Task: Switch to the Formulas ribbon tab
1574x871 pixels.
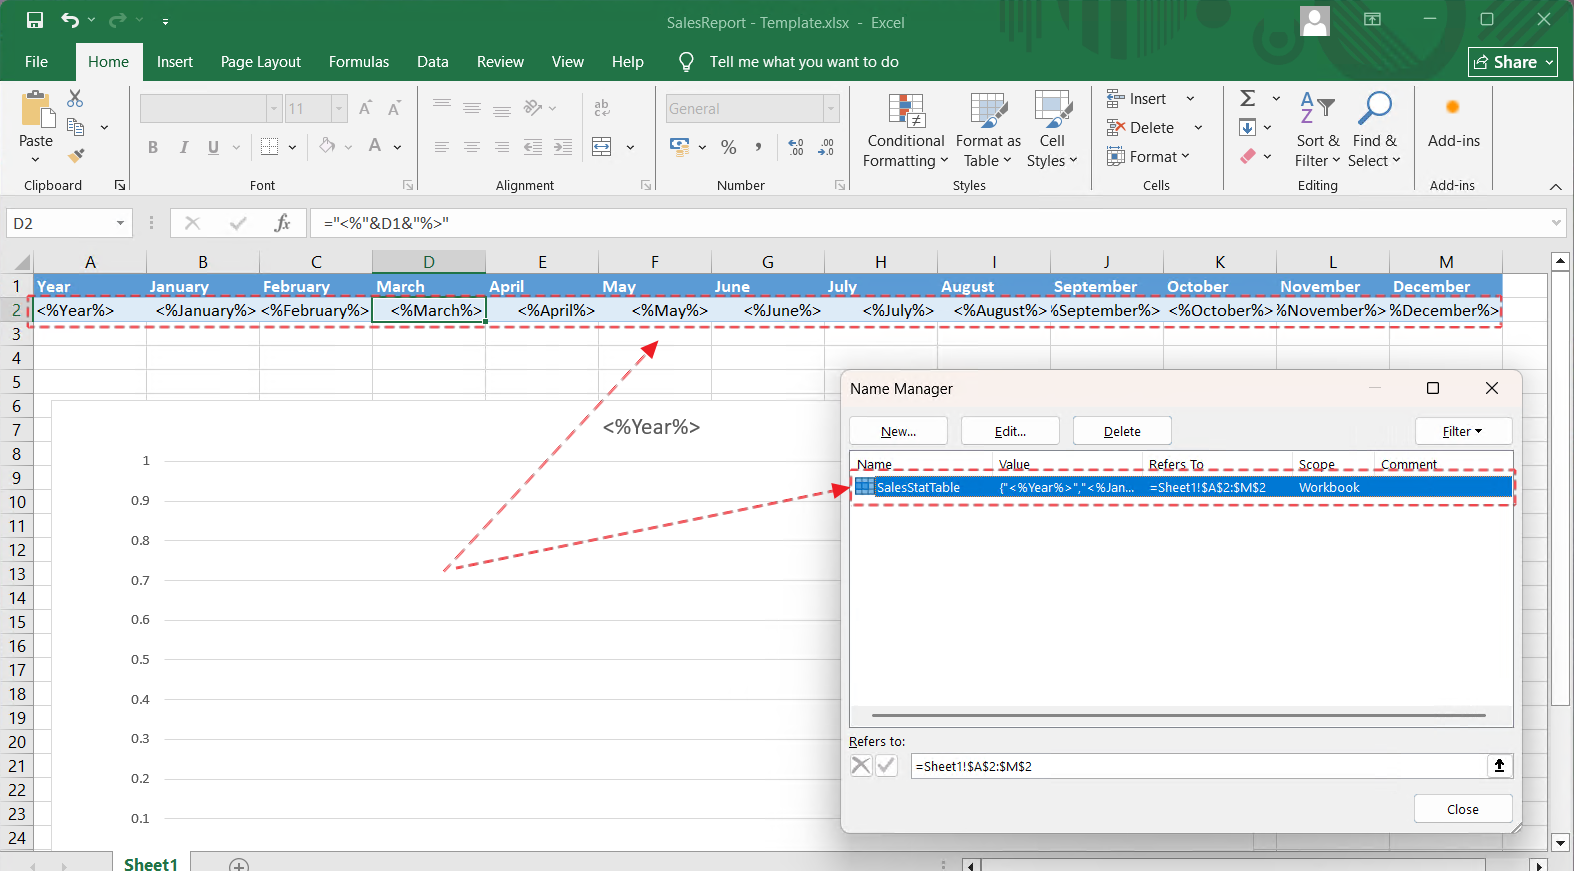Action: [x=358, y=62]
